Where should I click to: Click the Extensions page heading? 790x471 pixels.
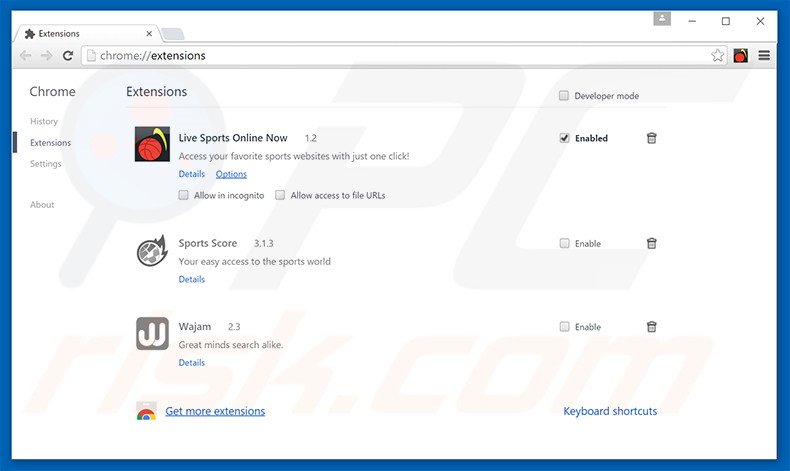point(156,92)
